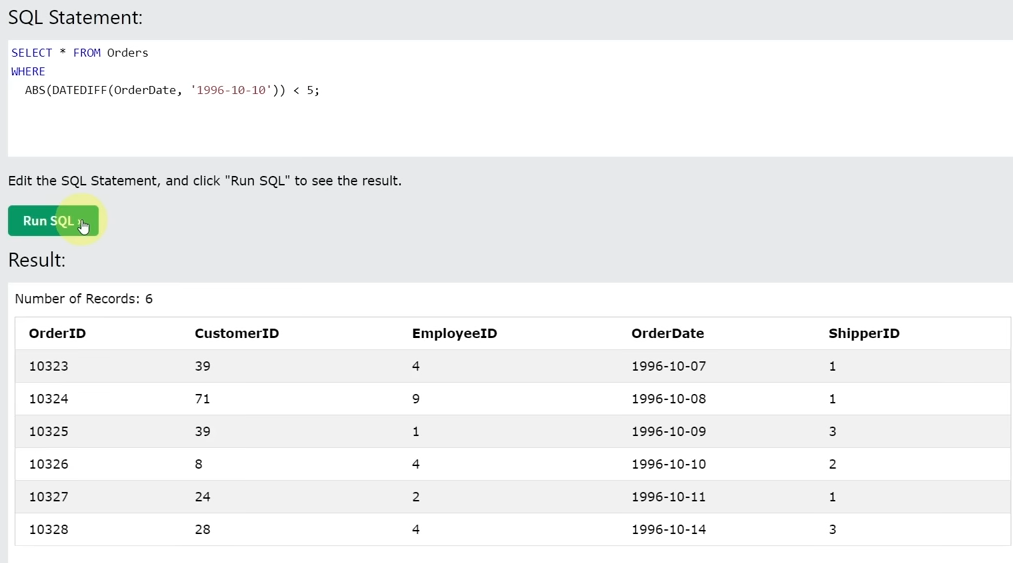Select the OrderID 10324 cell
The image size is (1013, 563).
tap(48, 399)
